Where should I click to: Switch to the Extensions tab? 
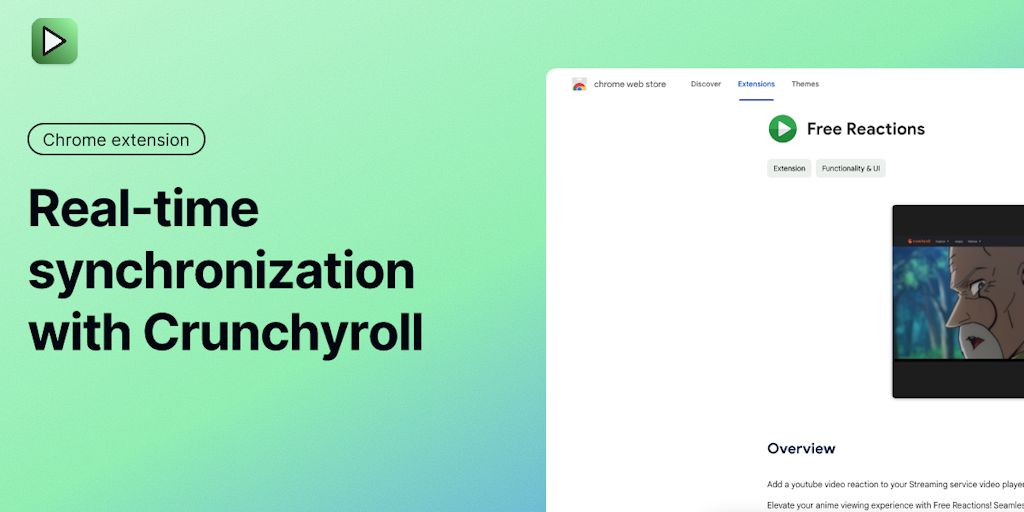pyautogui.click(x=756, y=84)
